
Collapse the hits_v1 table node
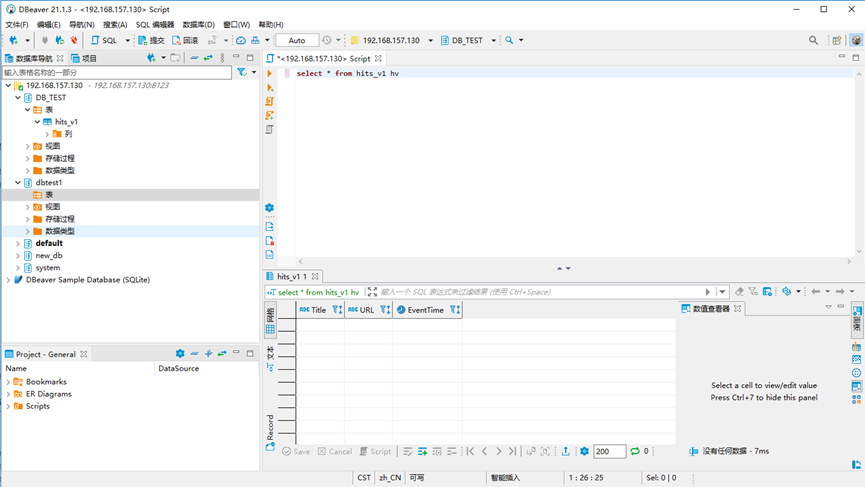(x=38, y=122)
